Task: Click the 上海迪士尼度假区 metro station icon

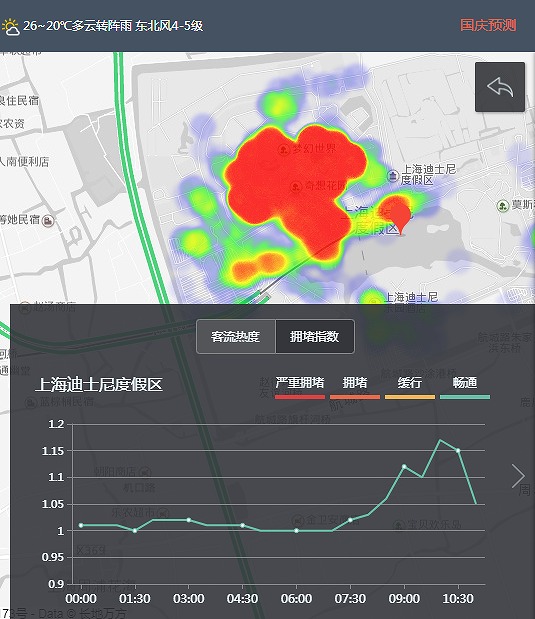Action: point(393,176)
